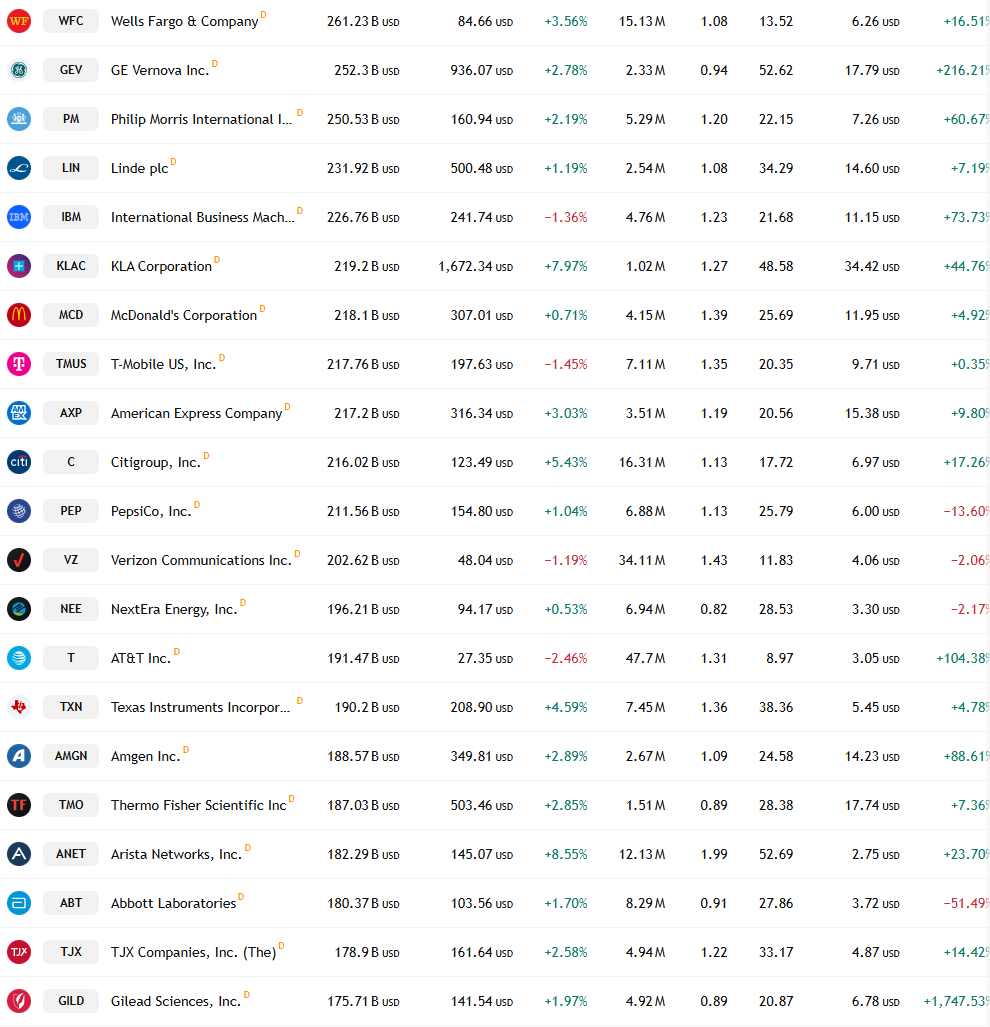Click the McDonald's golden arches logo

(19, 315)
